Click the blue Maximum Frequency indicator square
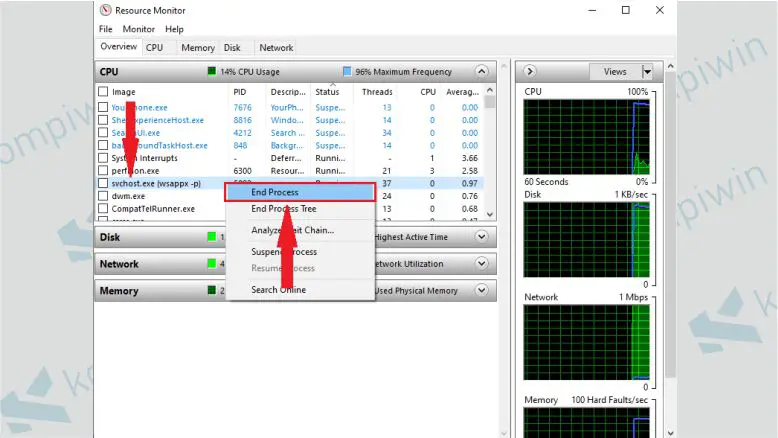This screenshot has width=778, height=438. point(347,71)
